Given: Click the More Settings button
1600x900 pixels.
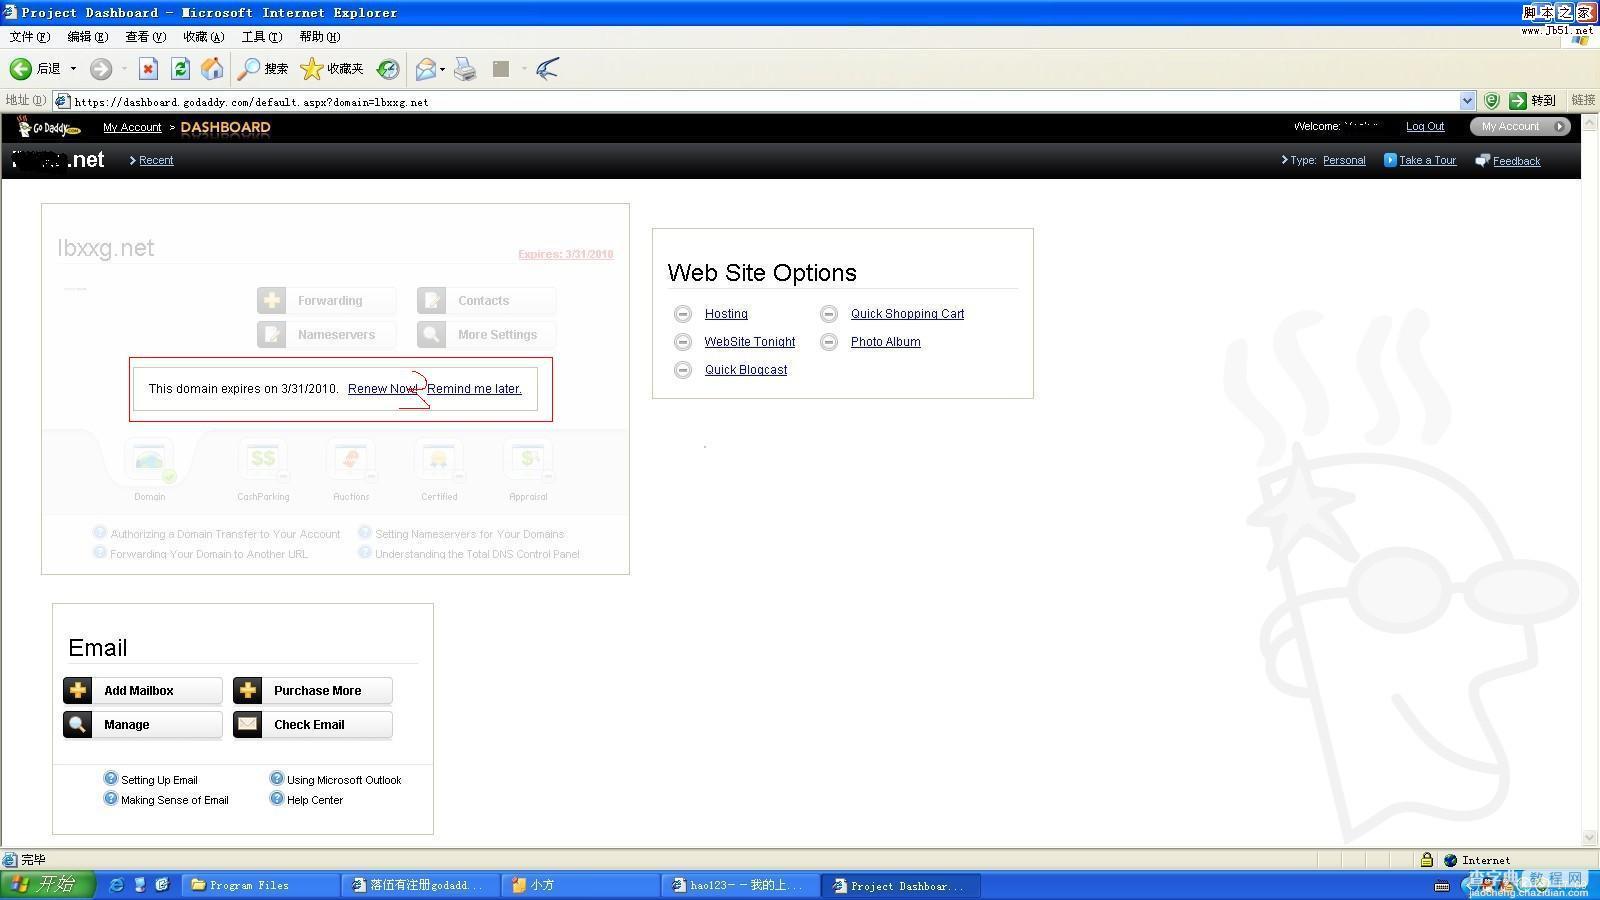Looking at the screenshot, I should [x=486, y=335].
